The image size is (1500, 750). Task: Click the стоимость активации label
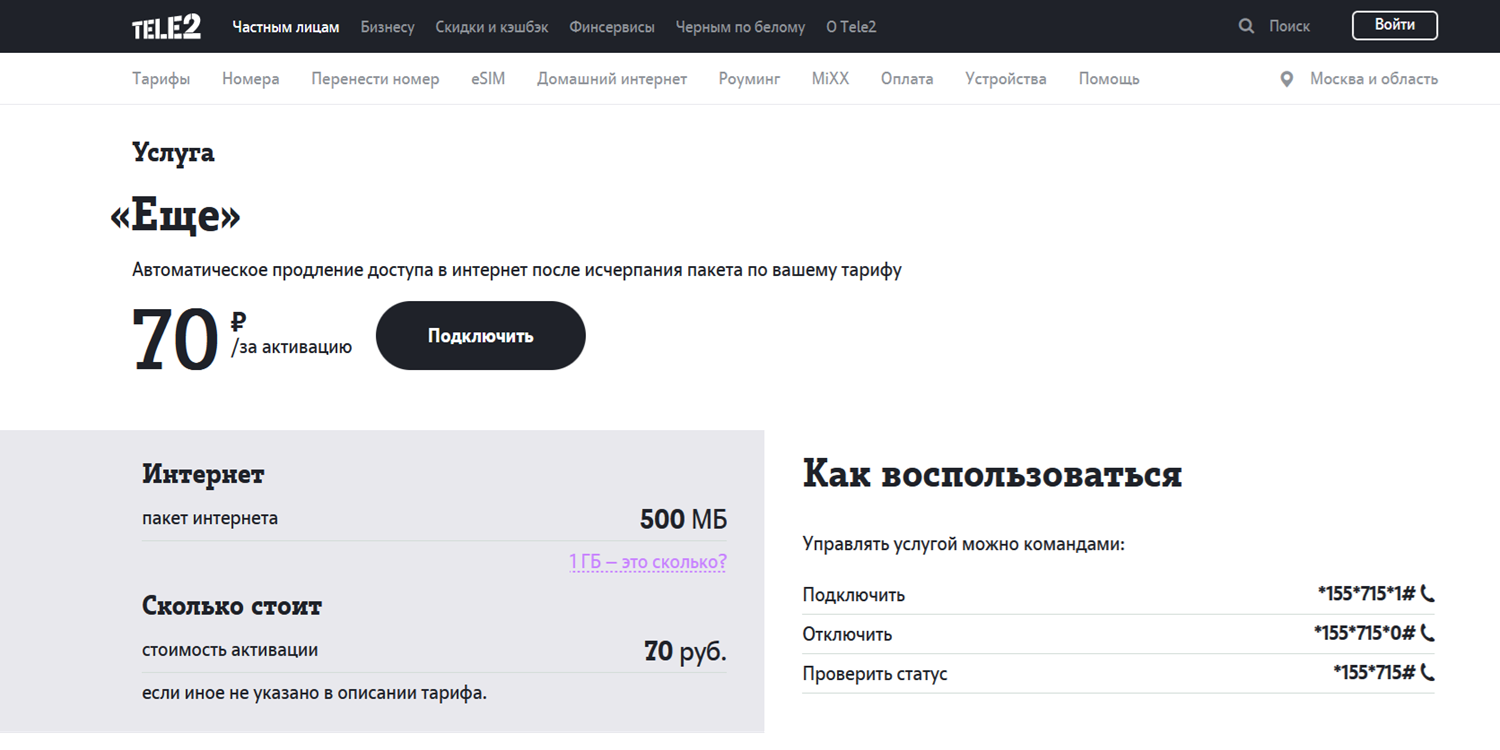[230, 650]
